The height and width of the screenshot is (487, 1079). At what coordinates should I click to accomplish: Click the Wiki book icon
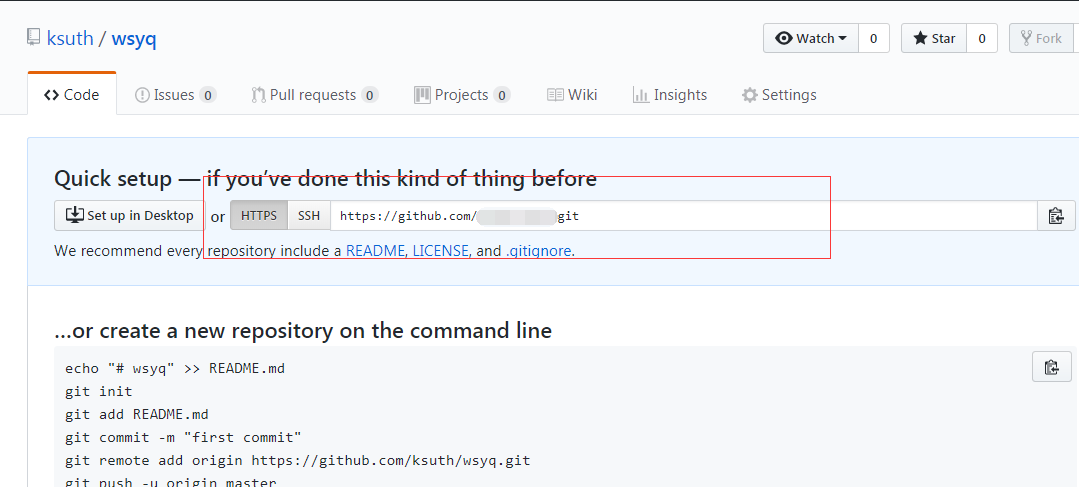[x=555, y=95]
